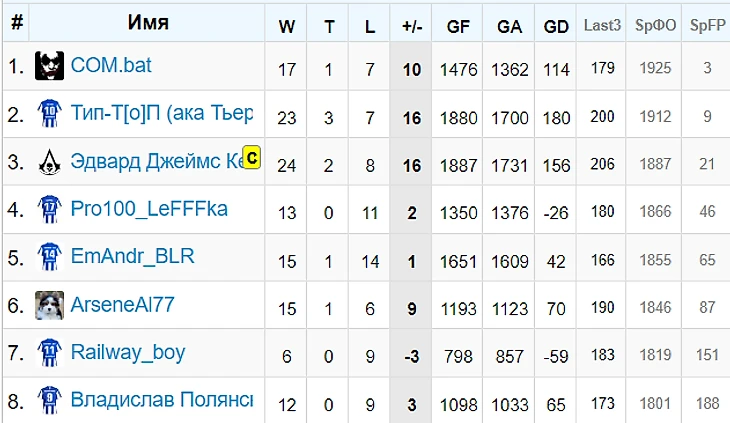Click the yellow captain 'C' badge
730x423 pixels.
251,158
